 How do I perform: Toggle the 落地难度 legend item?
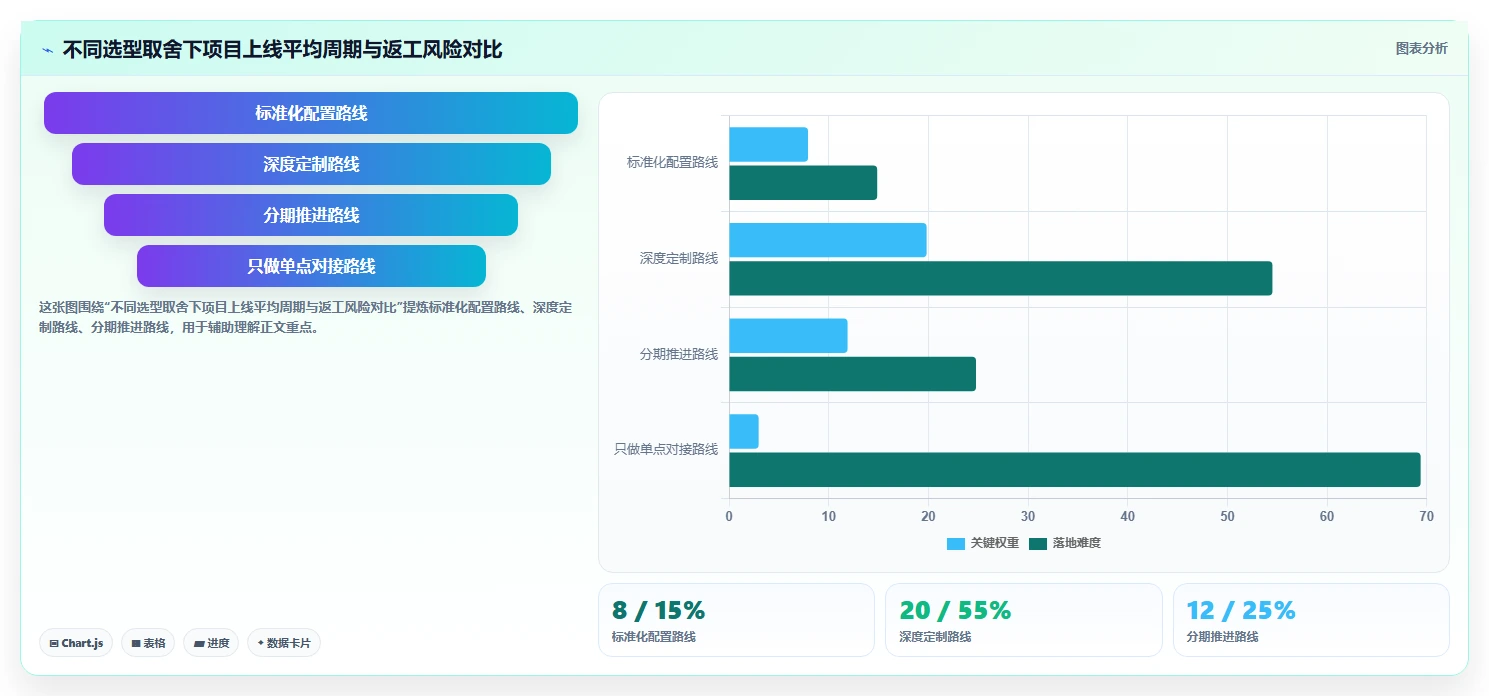[x=1065, y=543]
